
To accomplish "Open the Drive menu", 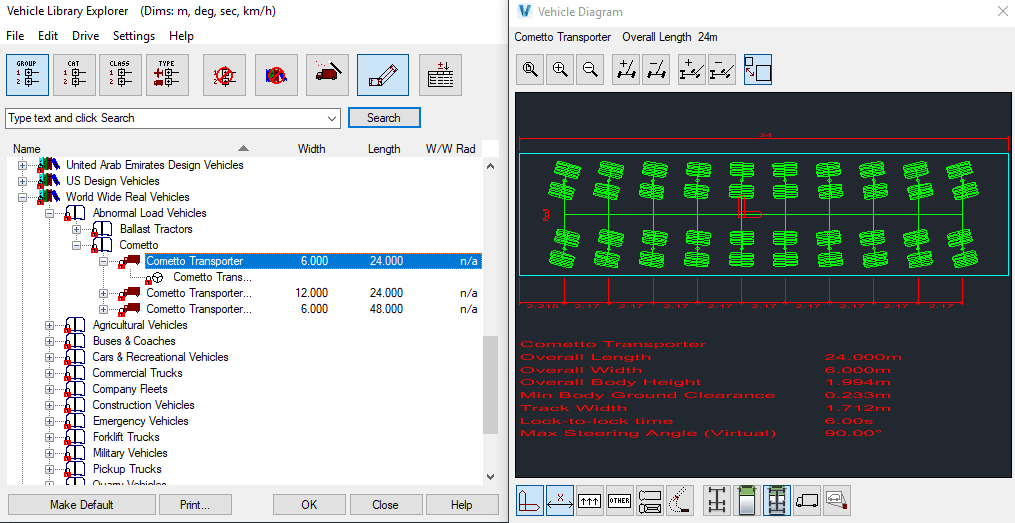I will (x=85, y=36).
